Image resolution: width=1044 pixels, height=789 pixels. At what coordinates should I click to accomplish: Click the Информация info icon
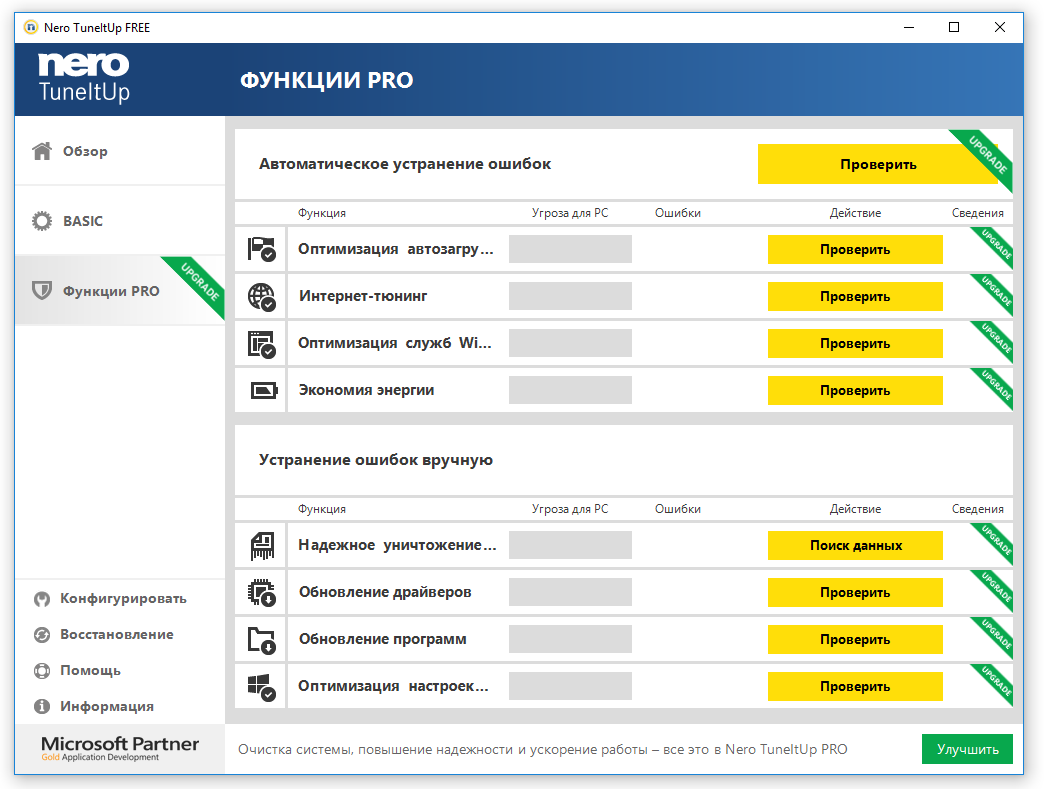click(42, 706)
